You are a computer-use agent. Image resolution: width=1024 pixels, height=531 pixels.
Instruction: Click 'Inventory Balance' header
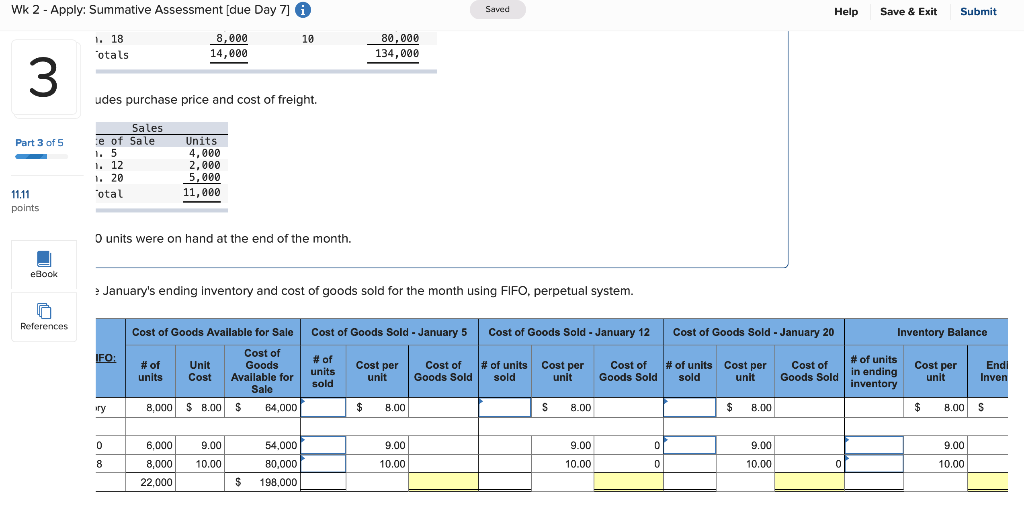pos(942,332)
